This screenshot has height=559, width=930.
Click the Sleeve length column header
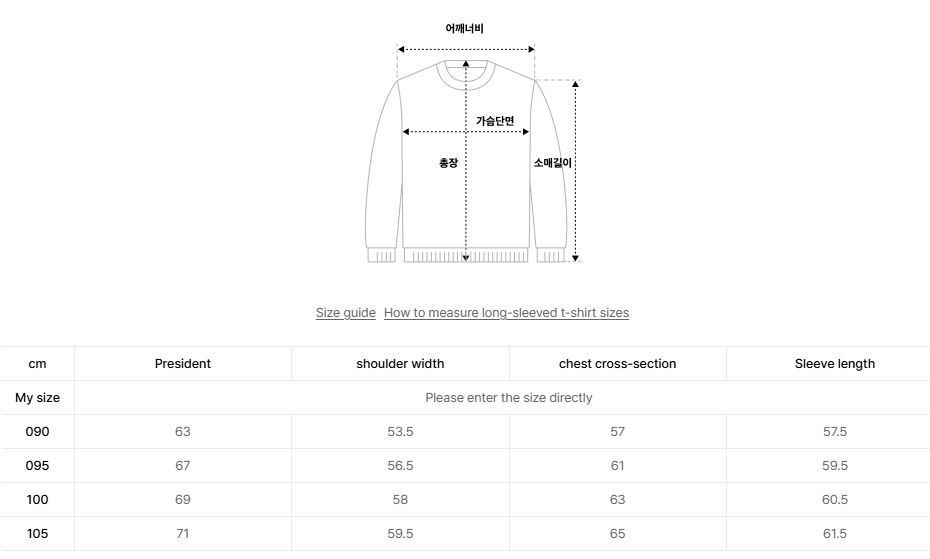click(834, 364)
